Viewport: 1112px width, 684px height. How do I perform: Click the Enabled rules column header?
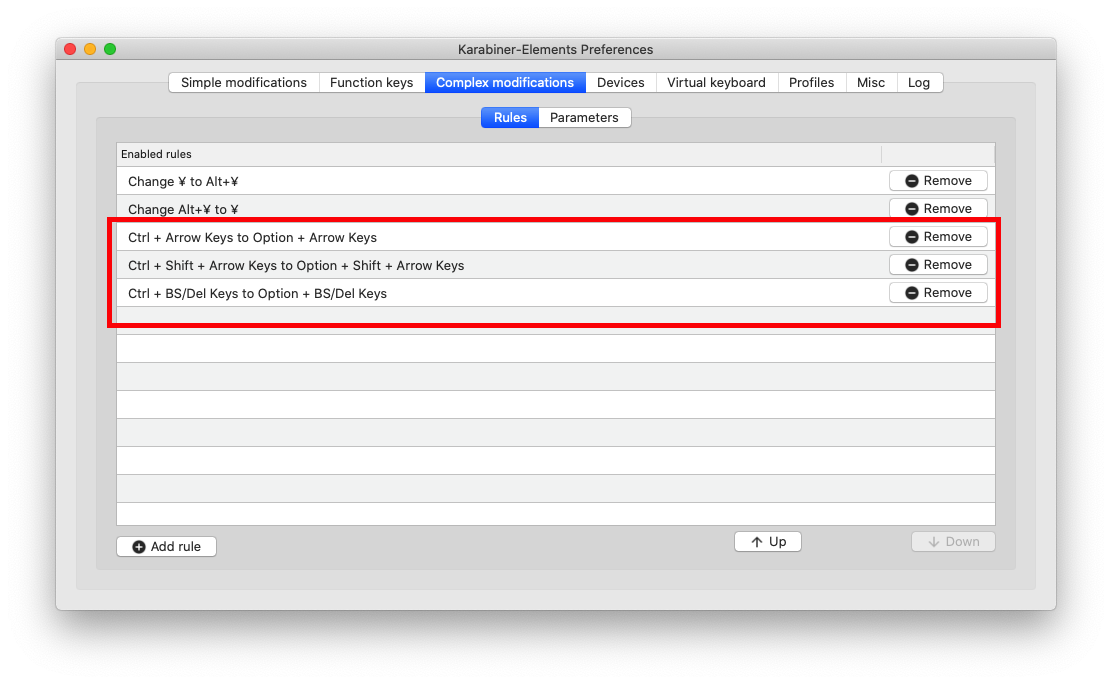pyautogui.click(x=499, y=154)
